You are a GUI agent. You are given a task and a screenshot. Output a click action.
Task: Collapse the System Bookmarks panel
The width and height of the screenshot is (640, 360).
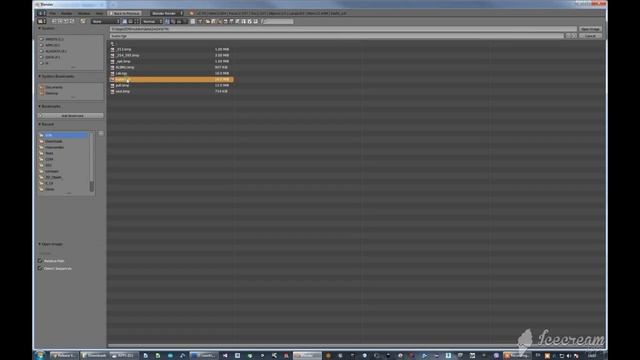40,76
